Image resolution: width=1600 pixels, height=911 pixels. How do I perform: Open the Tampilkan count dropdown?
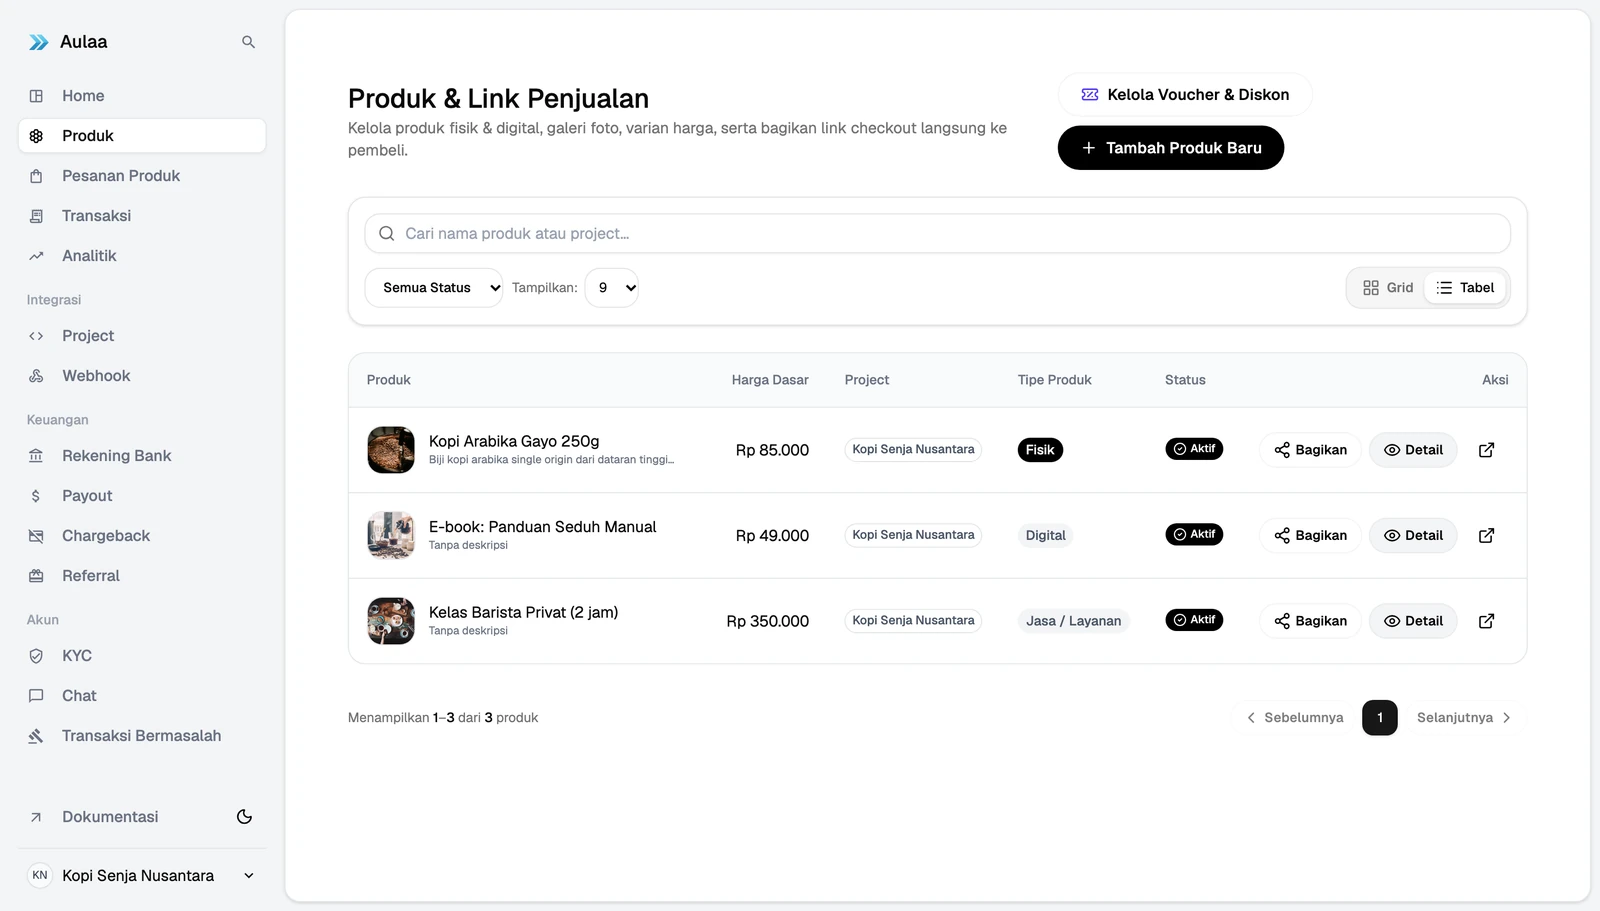coord(612,288)
